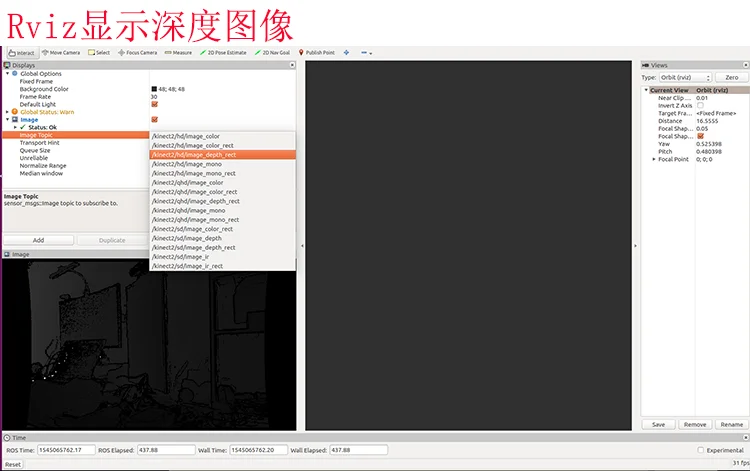Select the 2D Nav Goal tool
The height and width of the screenshot is (471, 750).
pos(273,53)
